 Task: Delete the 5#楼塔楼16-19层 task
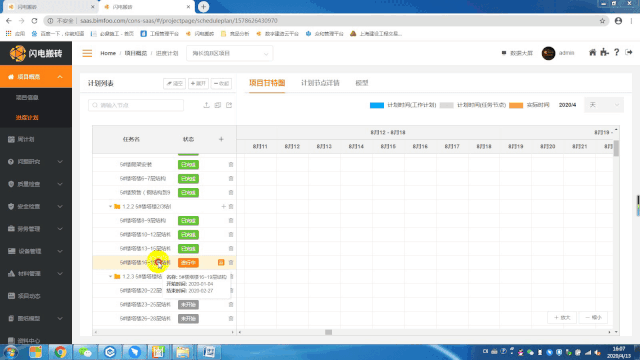(231, 262)
